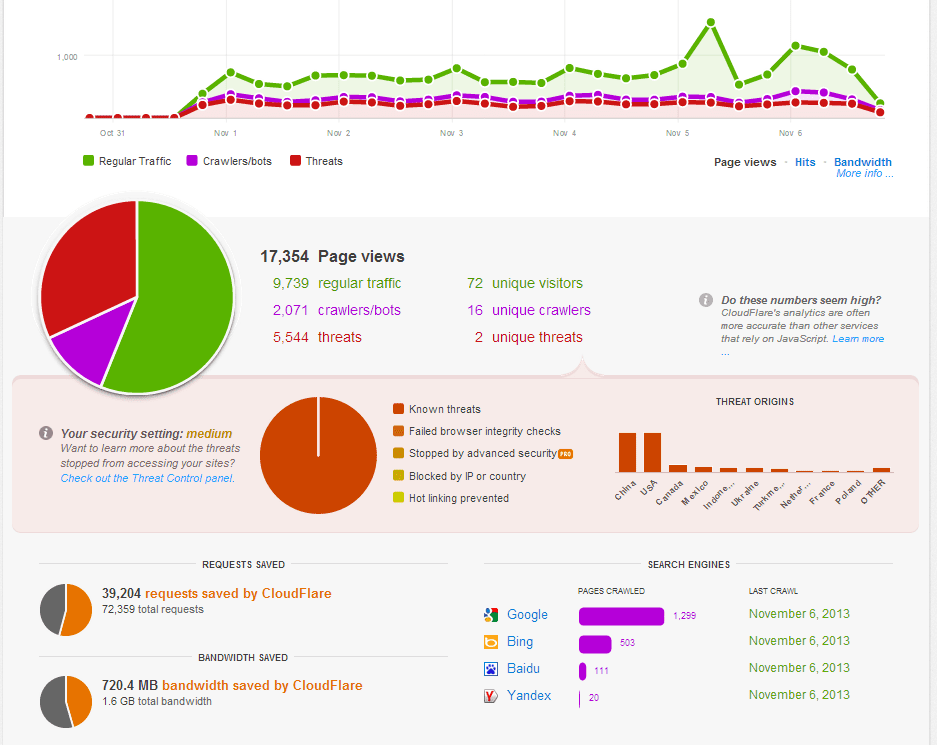Click the 'medium' security setting text

click(x=209, y=434)
